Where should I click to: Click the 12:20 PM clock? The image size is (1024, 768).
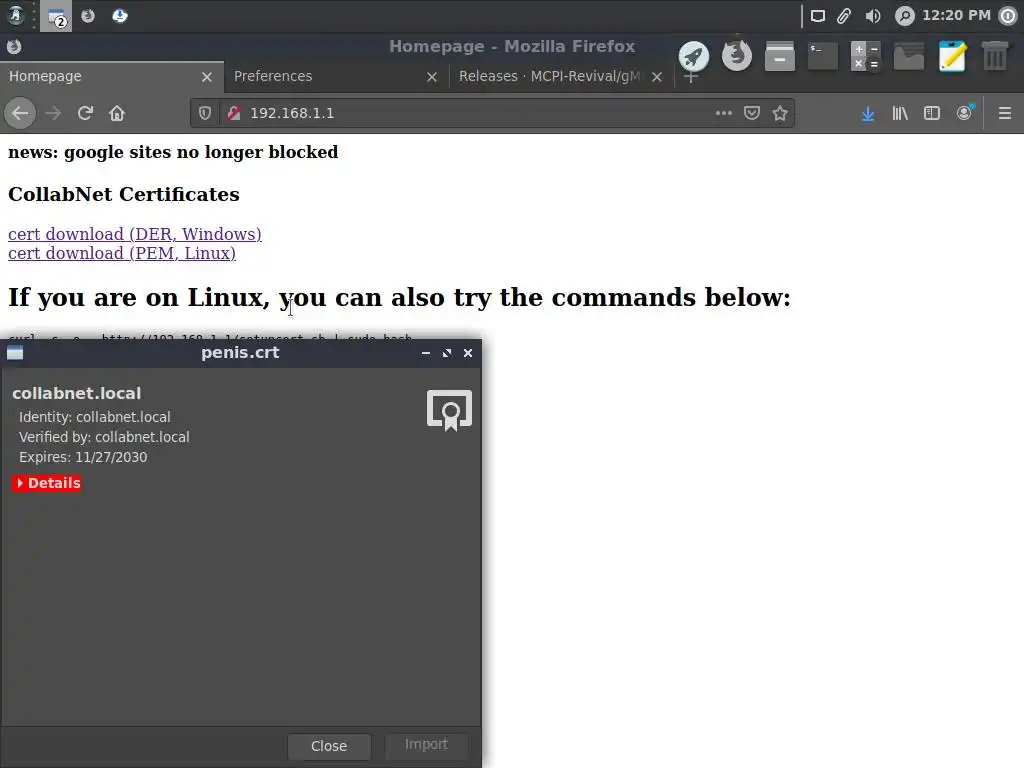pyautogui.click(x=956, y=16)
